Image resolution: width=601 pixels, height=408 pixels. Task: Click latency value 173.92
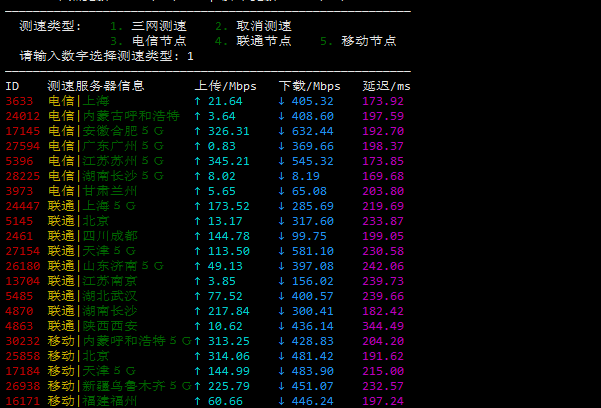(x=383, y=101)
